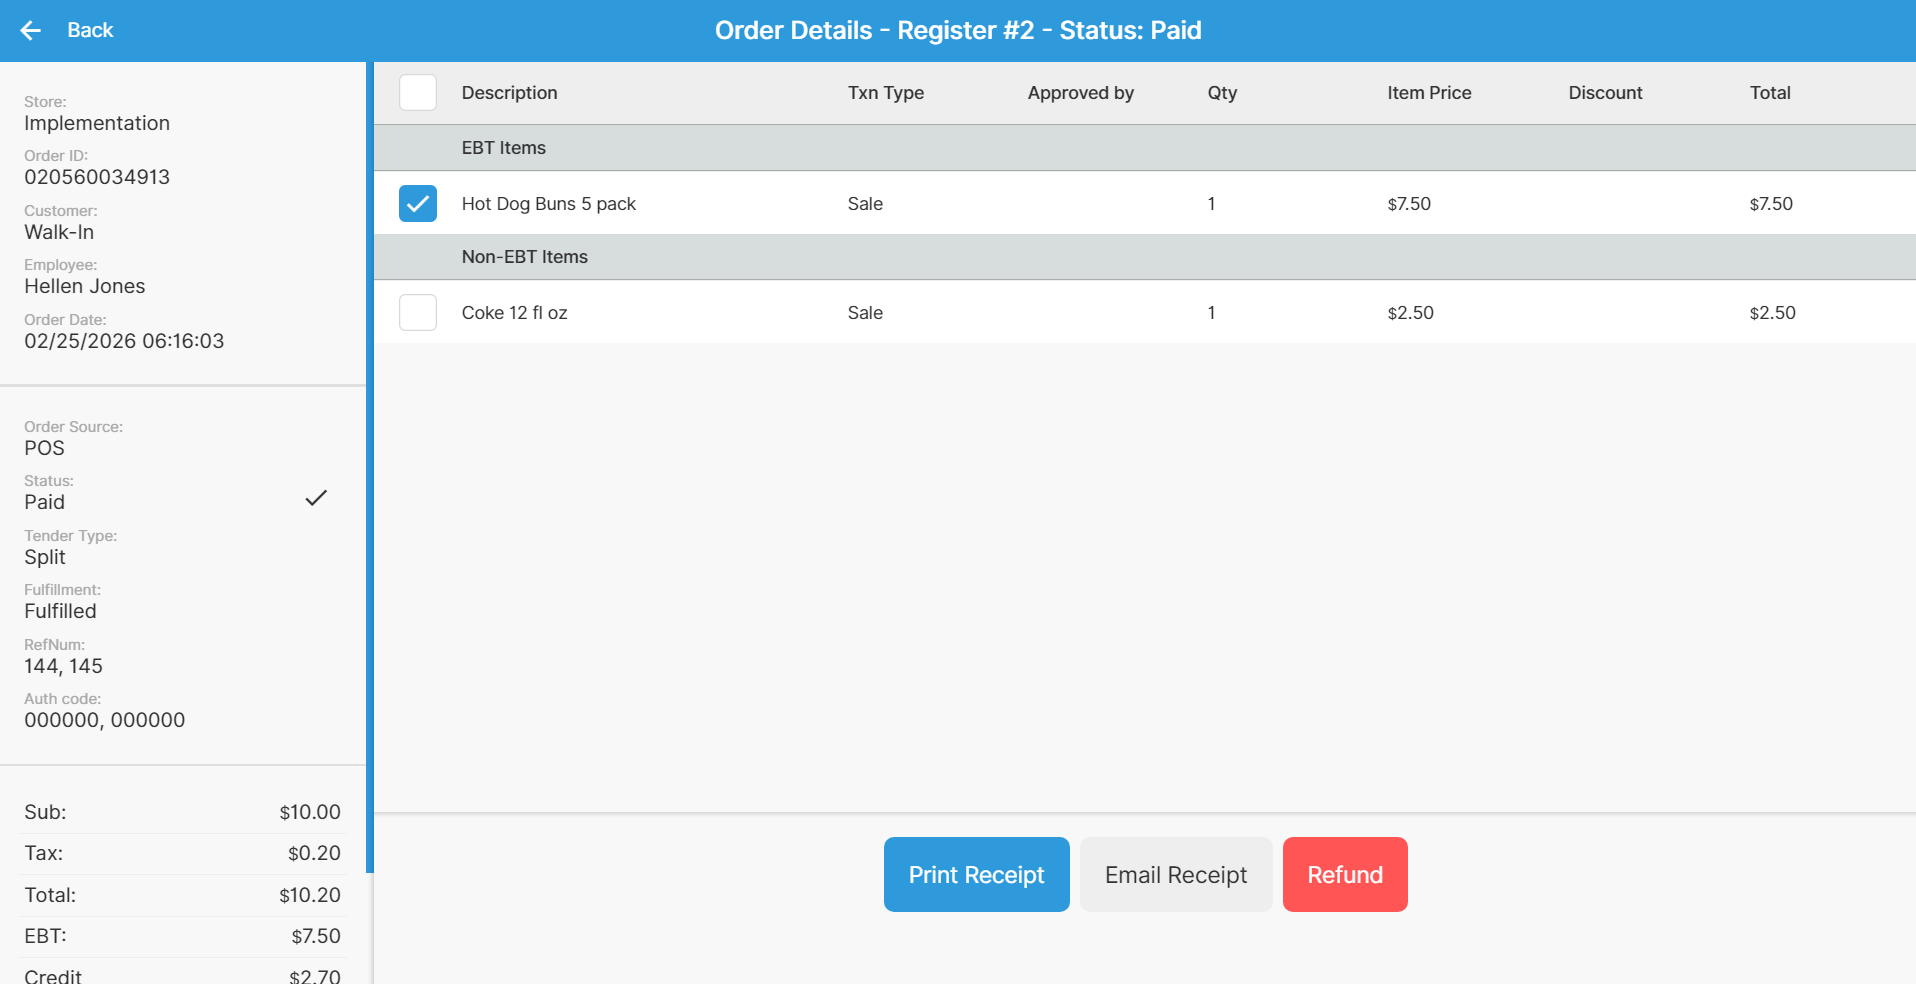Click the back arrow icon

(x=31, y=31)
